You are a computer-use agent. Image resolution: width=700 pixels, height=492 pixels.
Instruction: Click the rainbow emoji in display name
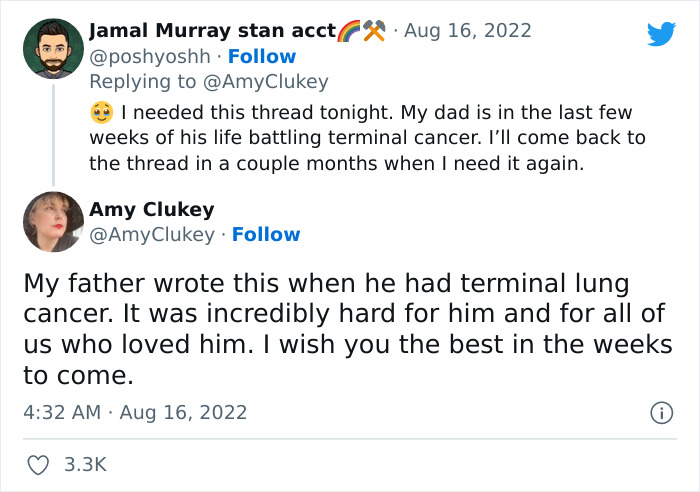(350, 32)
